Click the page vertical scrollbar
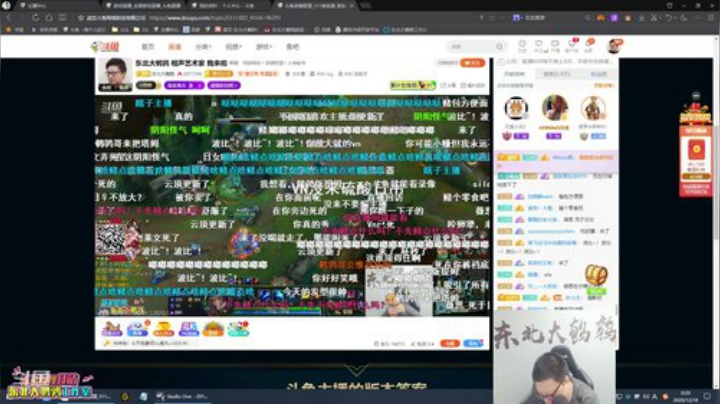 point(715,184)
